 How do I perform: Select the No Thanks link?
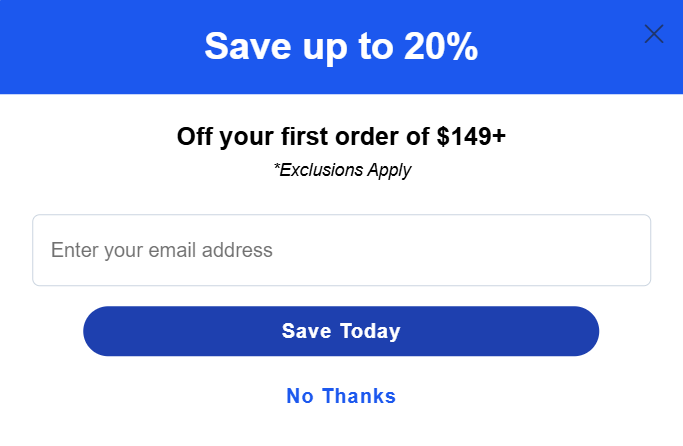pos(341,396)
